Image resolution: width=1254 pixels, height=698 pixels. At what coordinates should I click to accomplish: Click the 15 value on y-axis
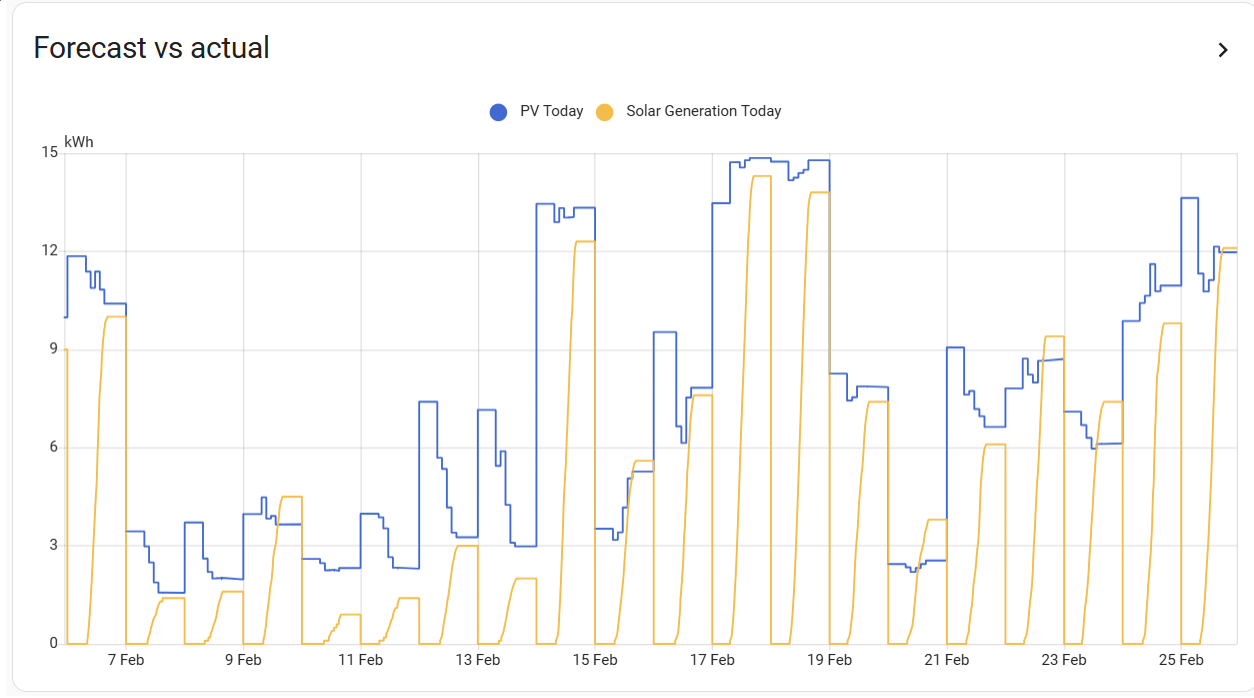click(49, 153)
